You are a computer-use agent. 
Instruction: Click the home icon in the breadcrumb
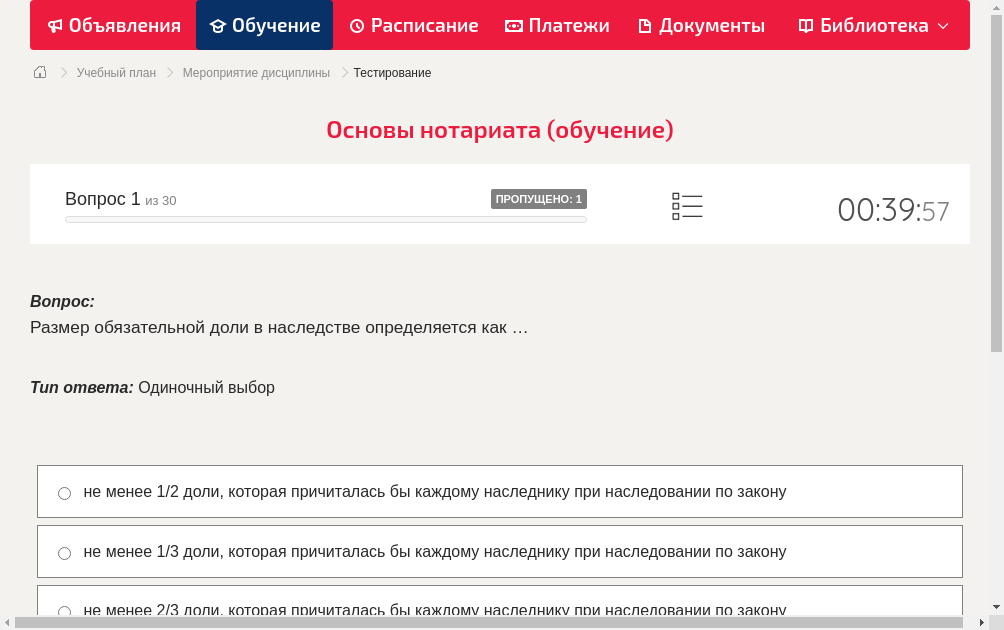pos(39,72)
